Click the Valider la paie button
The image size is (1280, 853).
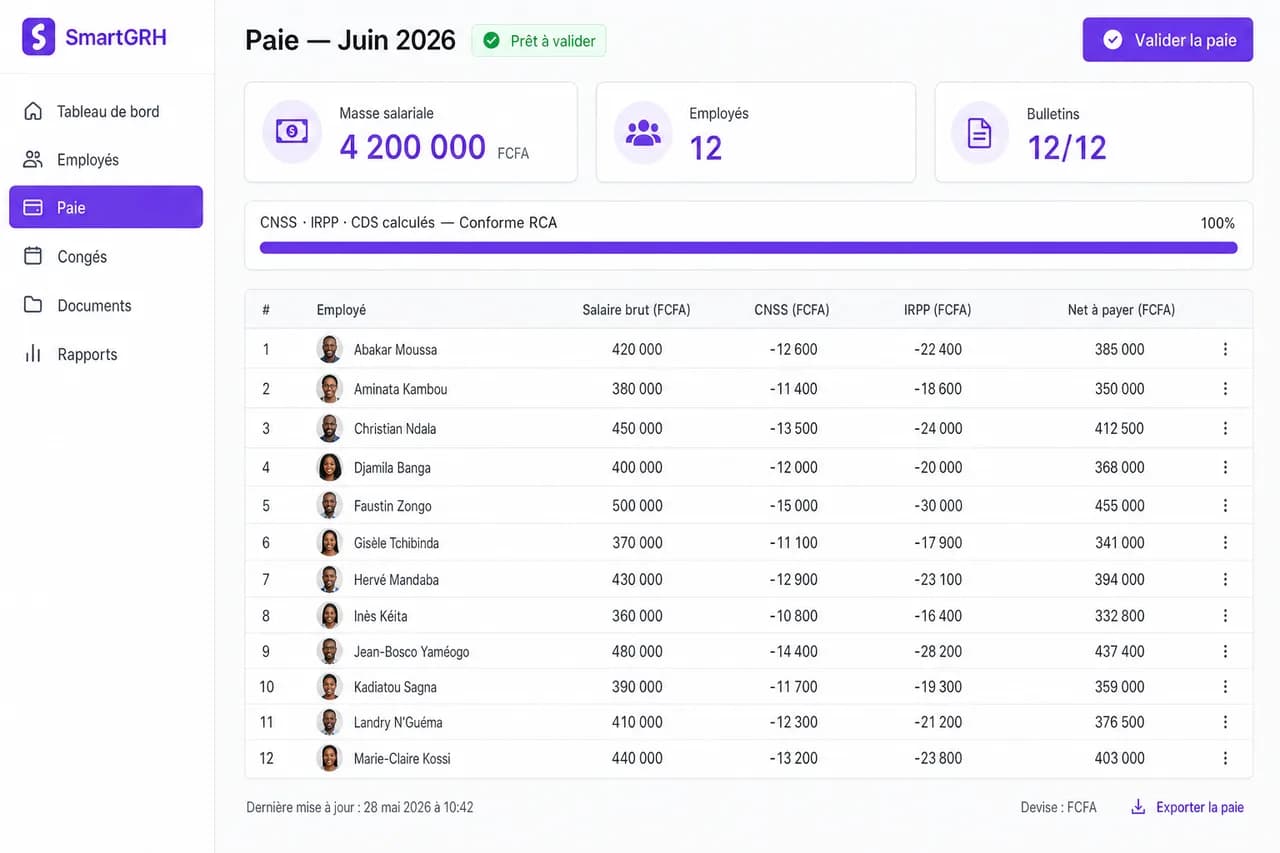pos(1168,40)
